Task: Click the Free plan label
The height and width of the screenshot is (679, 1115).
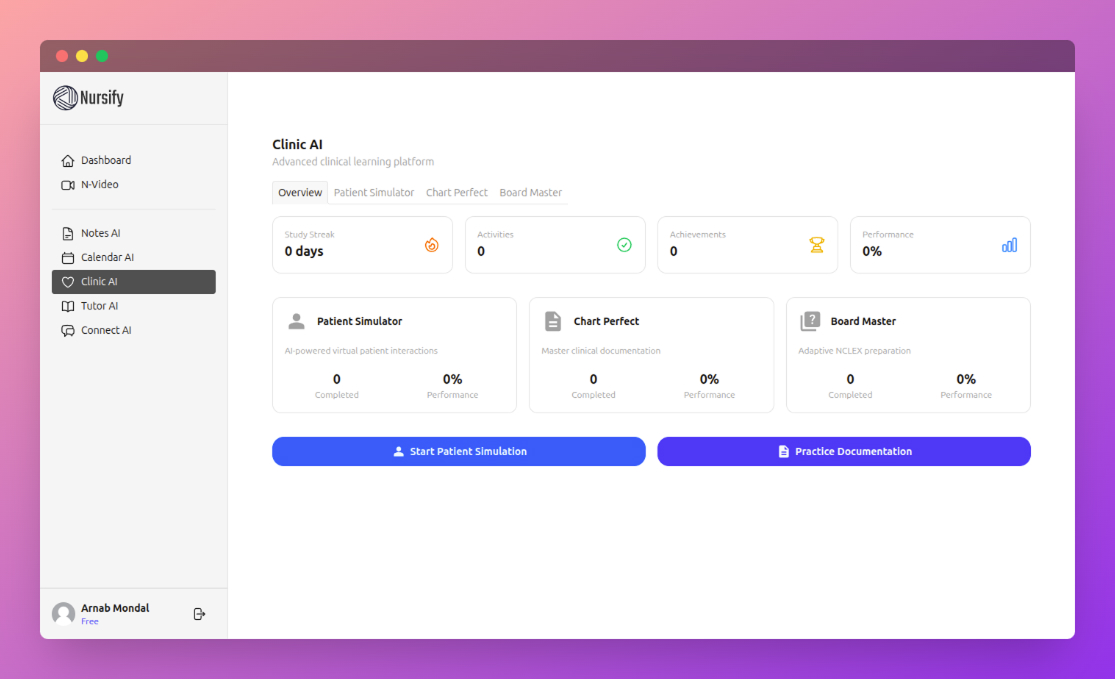Action: tap(90, 621)
